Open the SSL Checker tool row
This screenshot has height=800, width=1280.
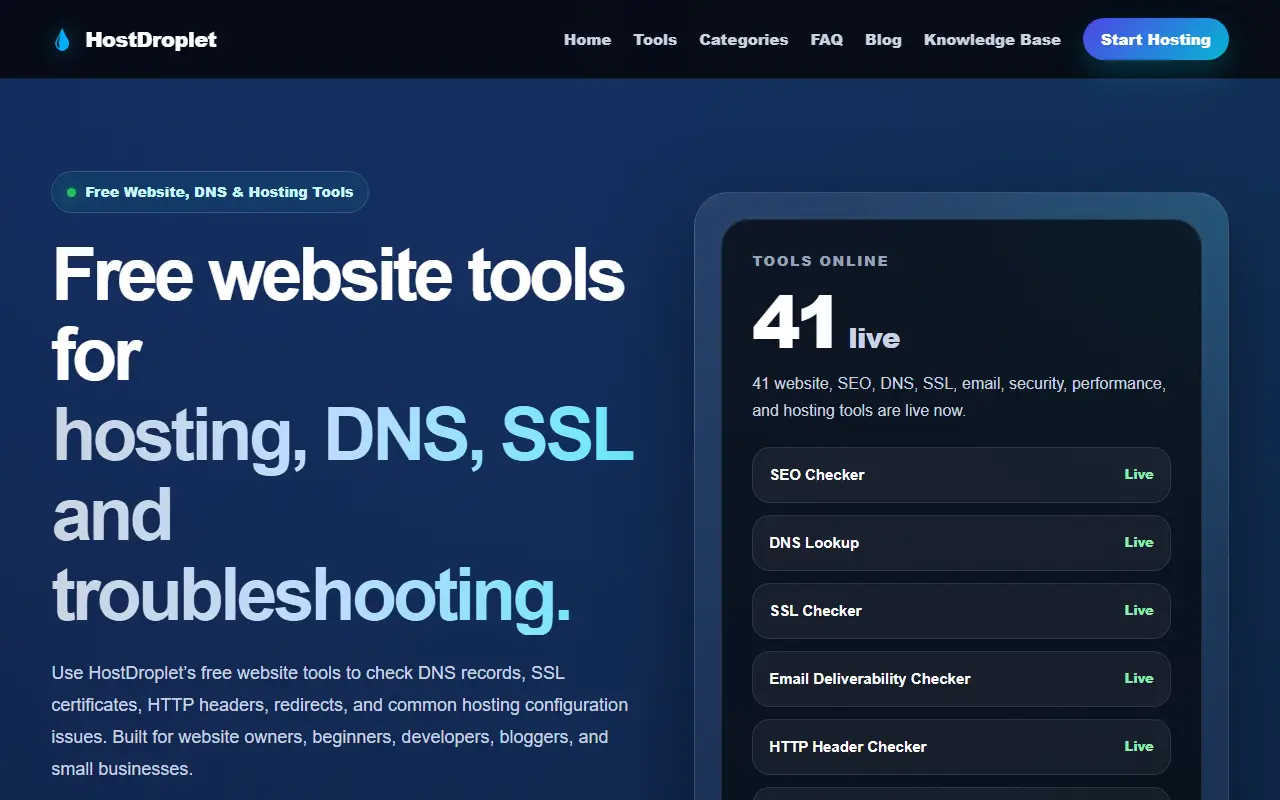pyautogui.click(x=961, y=611)
